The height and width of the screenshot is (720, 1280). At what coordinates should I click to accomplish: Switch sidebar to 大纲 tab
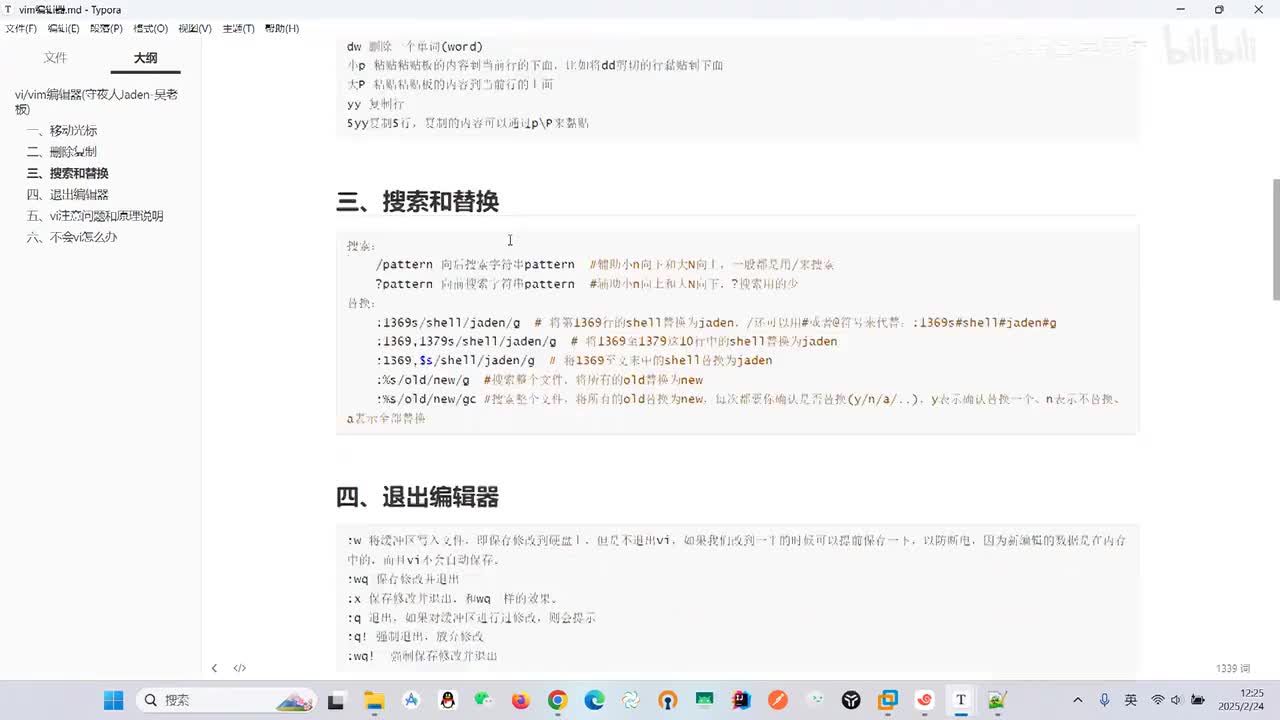(146, 58)
